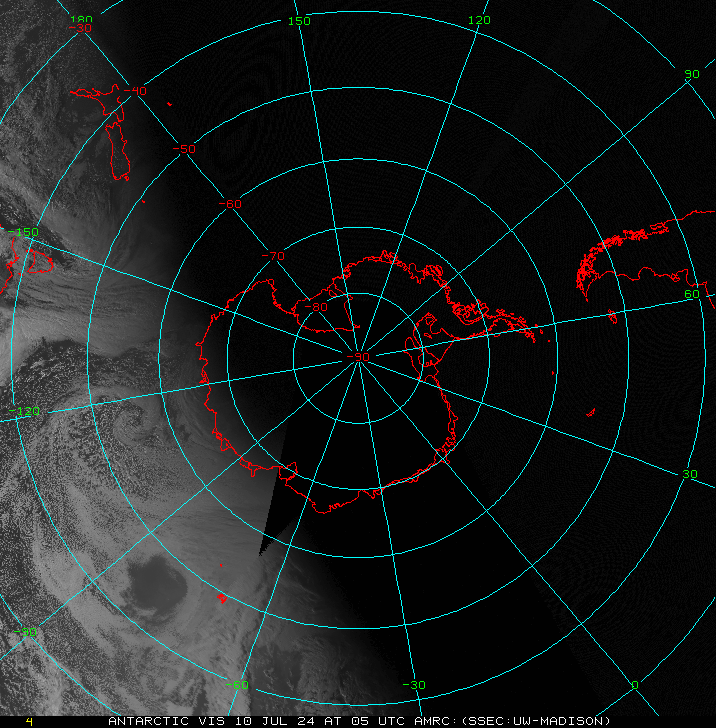Select the green -30 longitude label at bottom
The height and width of the screenshot is (728, 716).
[x=414, y=685]
